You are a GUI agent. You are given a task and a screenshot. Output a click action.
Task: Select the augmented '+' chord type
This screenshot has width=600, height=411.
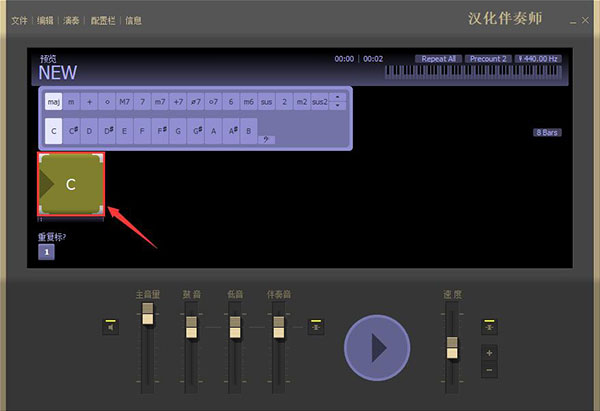pyautogui.click(x=89, y=102)
